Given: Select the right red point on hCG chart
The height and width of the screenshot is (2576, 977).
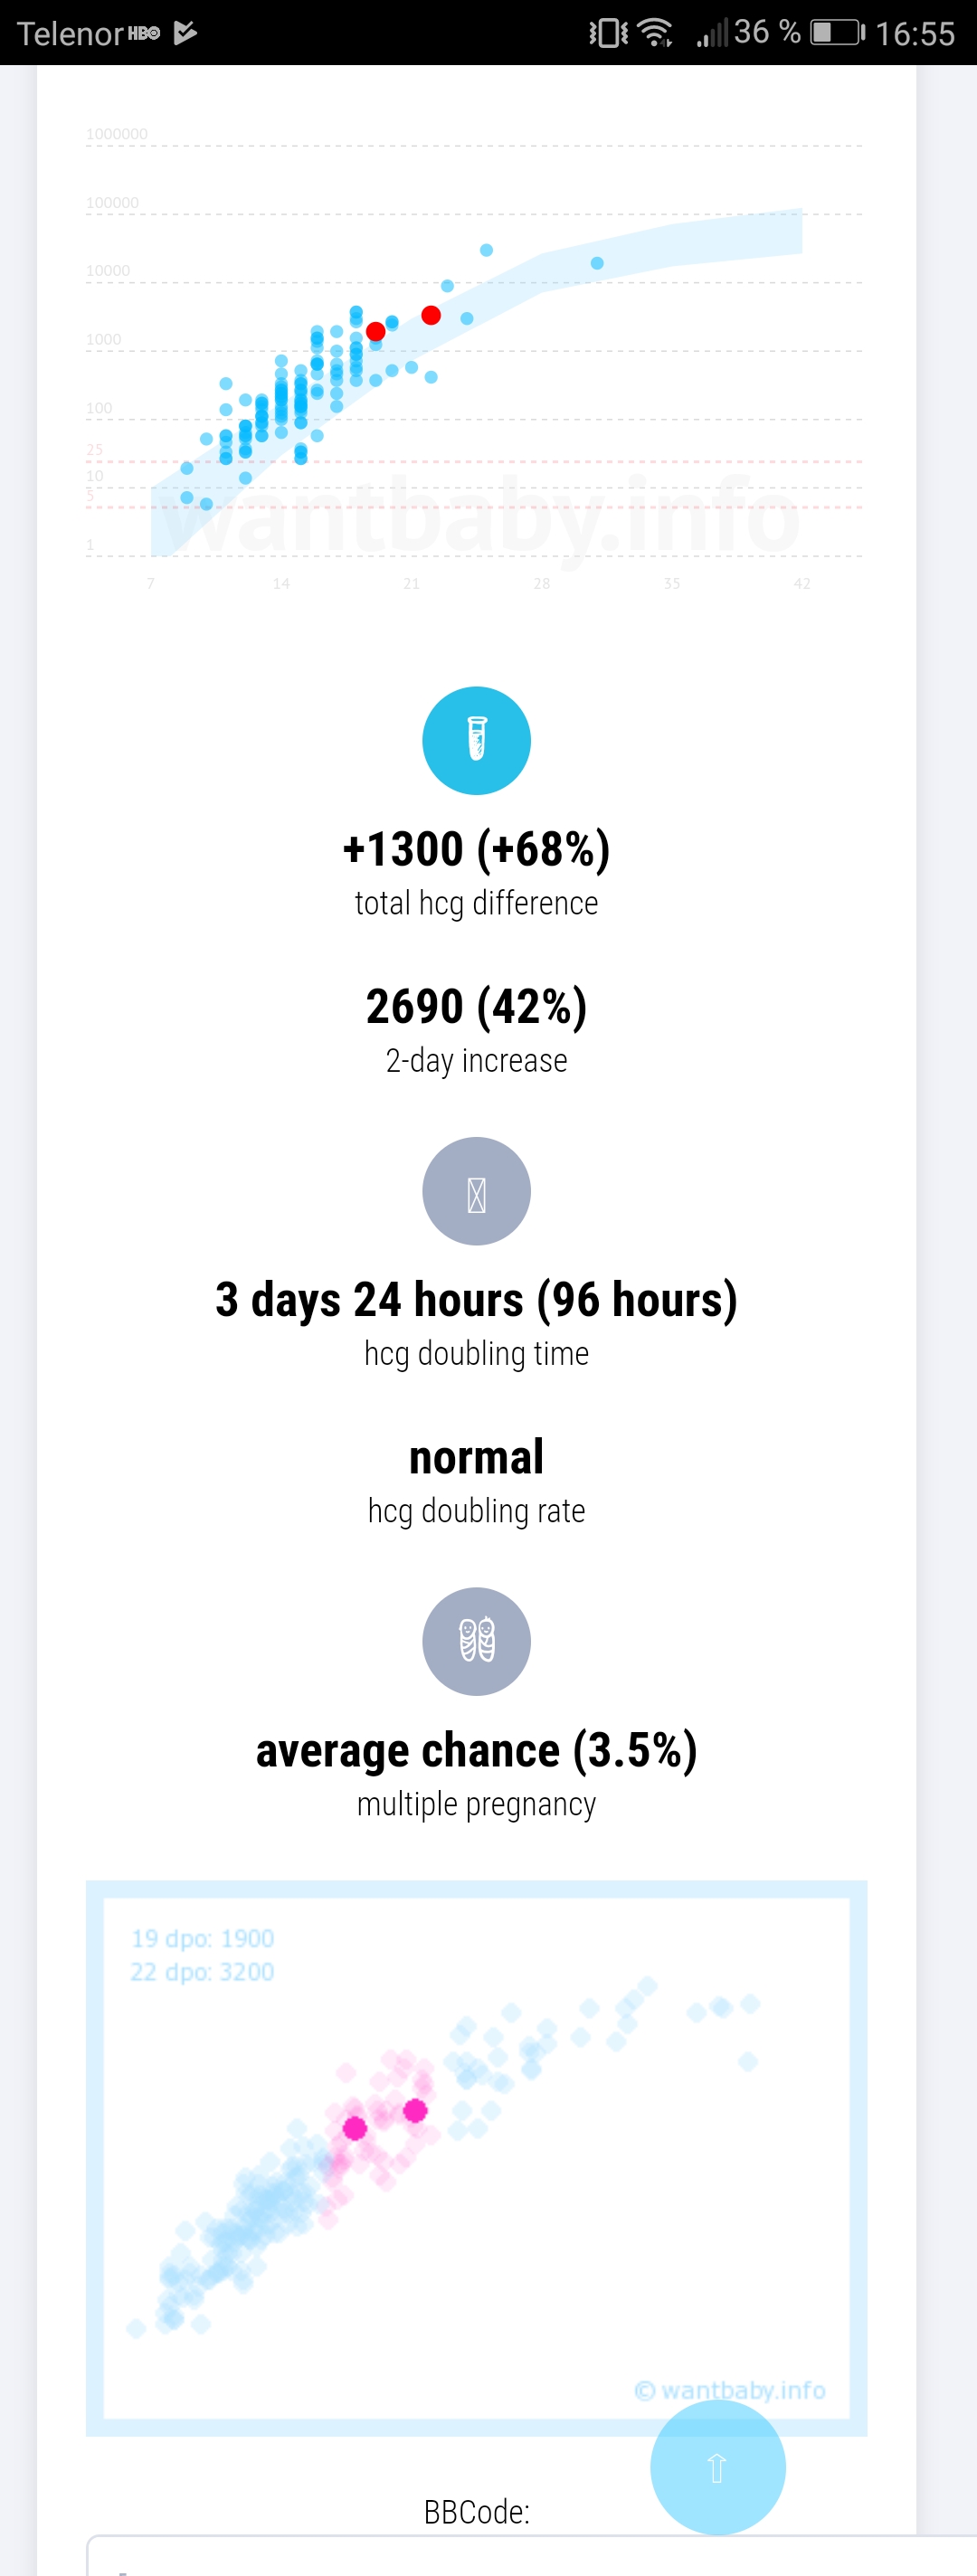Looking at the screenshot, I should (x=431, y=315).
